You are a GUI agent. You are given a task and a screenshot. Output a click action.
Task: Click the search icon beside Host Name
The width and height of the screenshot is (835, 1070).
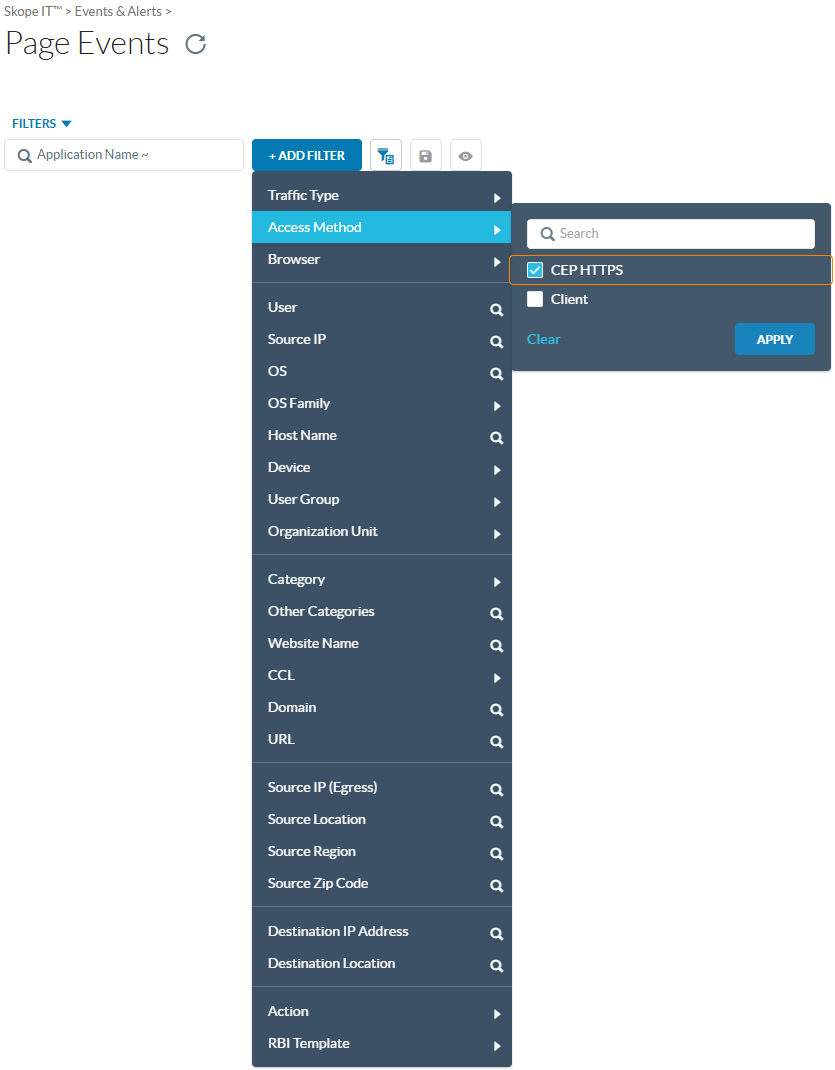[x=496, y=438]
